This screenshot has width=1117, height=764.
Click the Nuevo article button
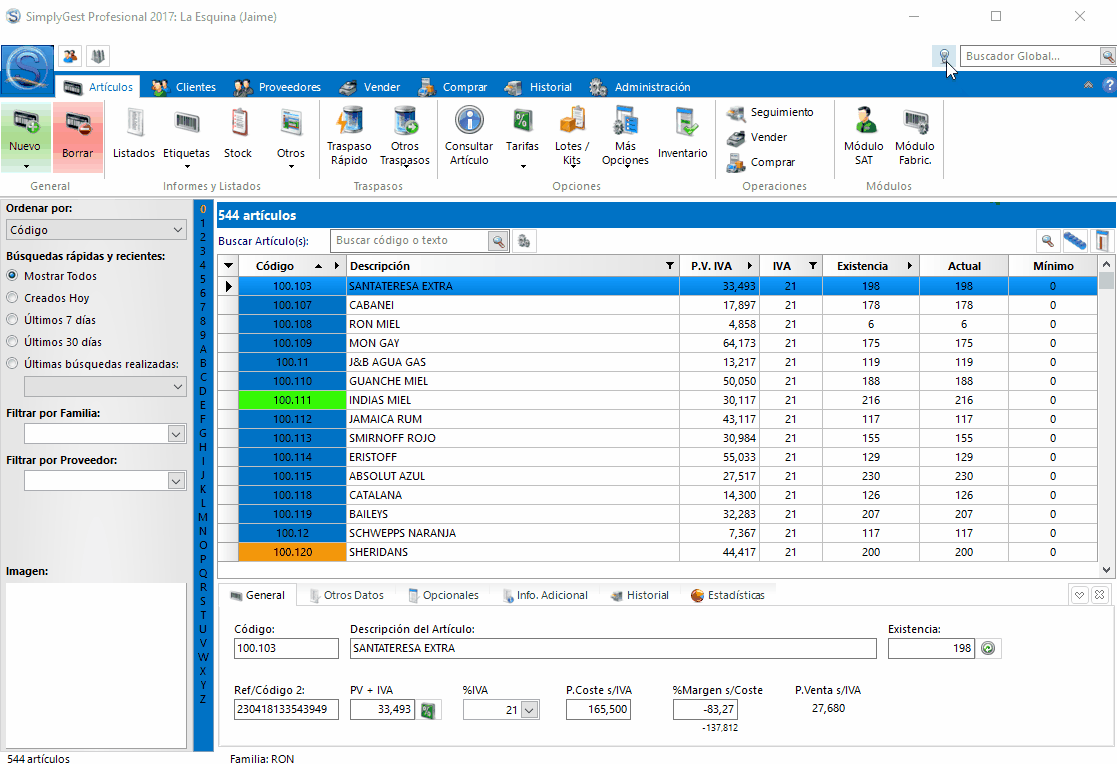pyautogui.click(x=26, y=136)
